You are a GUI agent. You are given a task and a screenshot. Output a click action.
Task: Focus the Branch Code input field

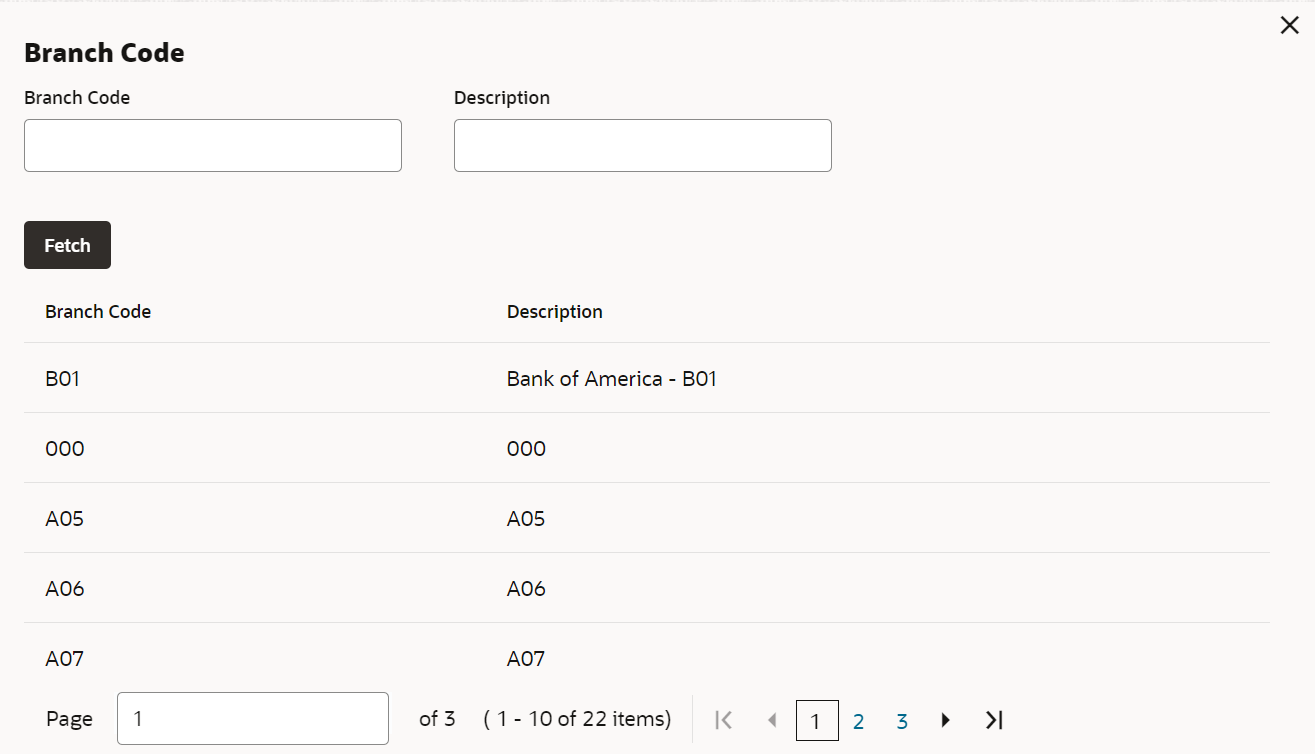pyautogui.click(x=213, y=146)
